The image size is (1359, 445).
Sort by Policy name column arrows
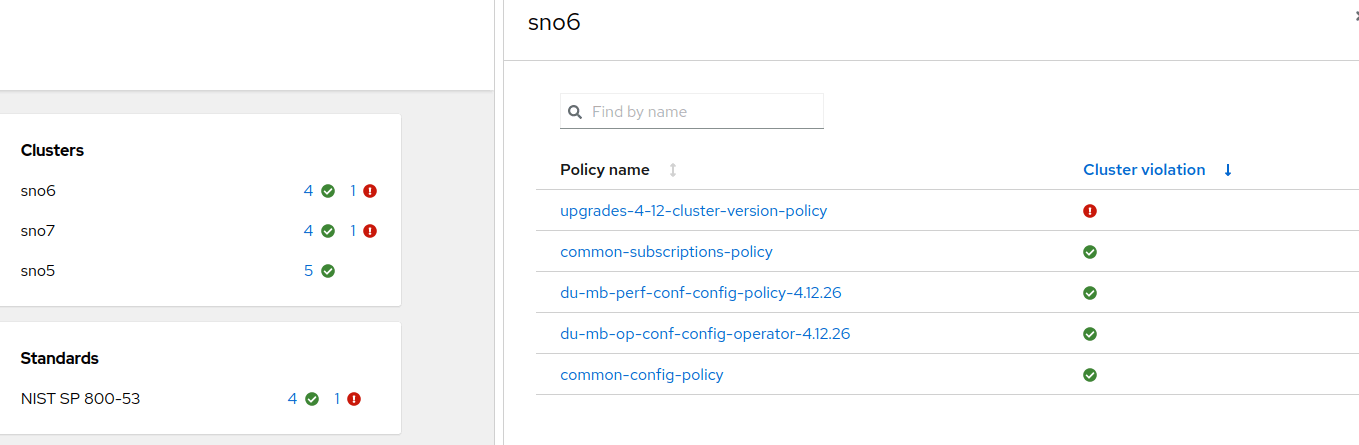[x=673, y=170]
